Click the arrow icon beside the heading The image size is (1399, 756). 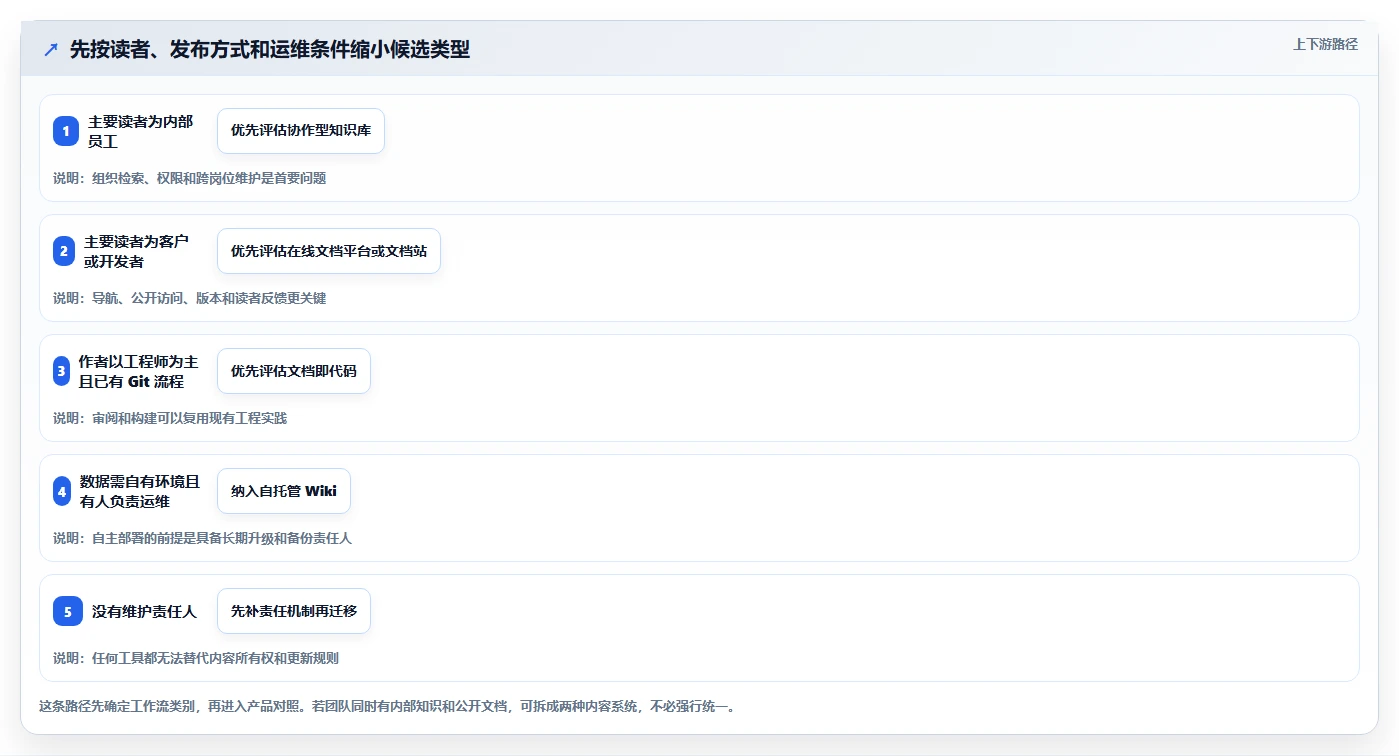pyautogui.click(x=51, y=50)
